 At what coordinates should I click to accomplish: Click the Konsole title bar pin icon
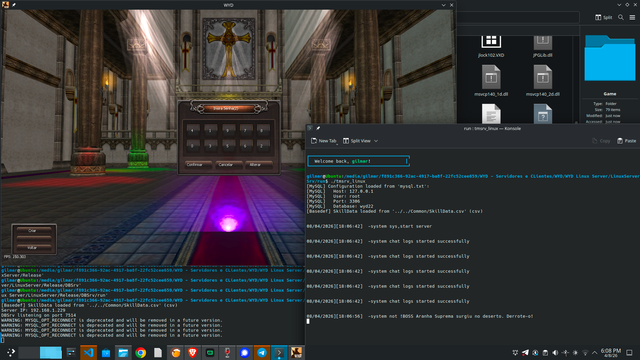point(318,128)
